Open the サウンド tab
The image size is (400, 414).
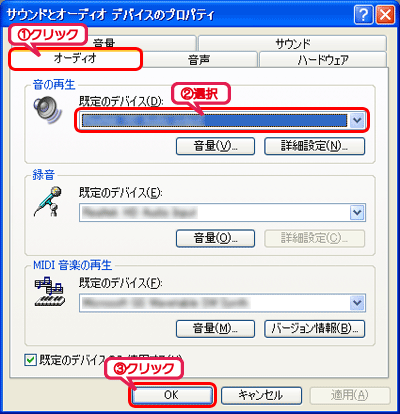coord(292,43)
